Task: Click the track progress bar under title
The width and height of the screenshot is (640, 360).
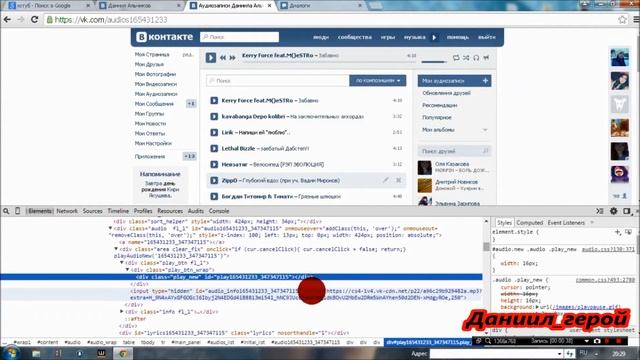Action: [x=329, y=62]
